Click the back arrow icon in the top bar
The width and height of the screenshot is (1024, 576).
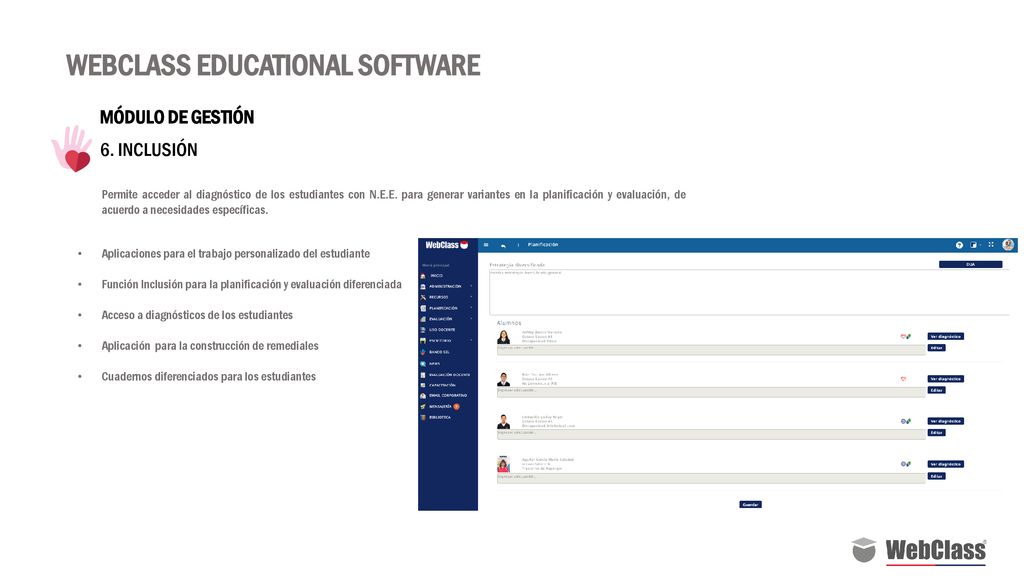tap(503, 246)
